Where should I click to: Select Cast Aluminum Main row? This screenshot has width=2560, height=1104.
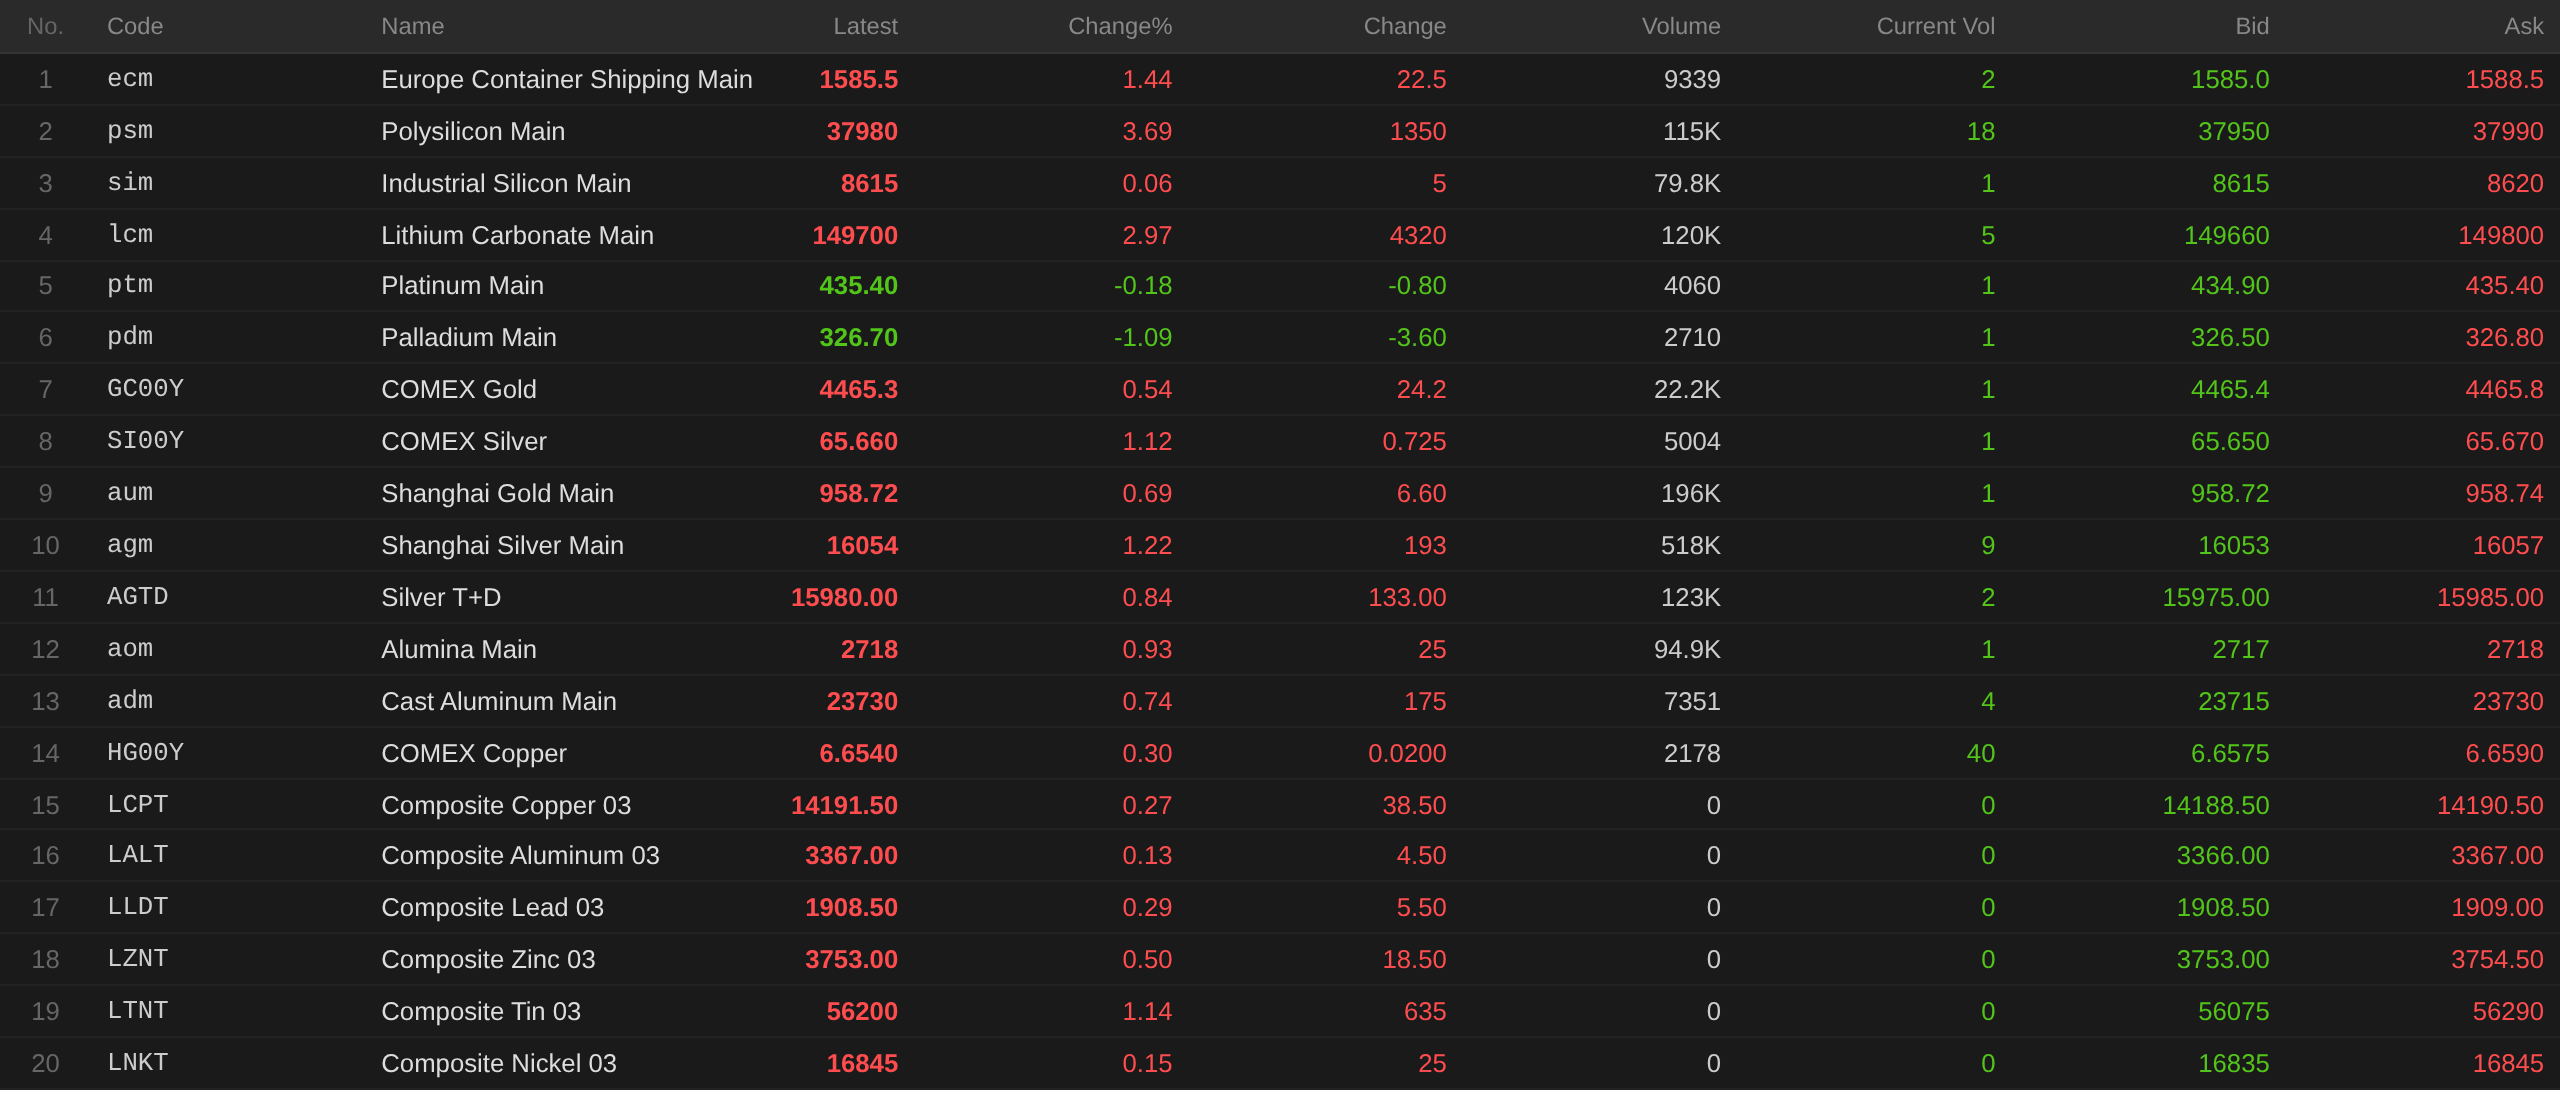1280,701
